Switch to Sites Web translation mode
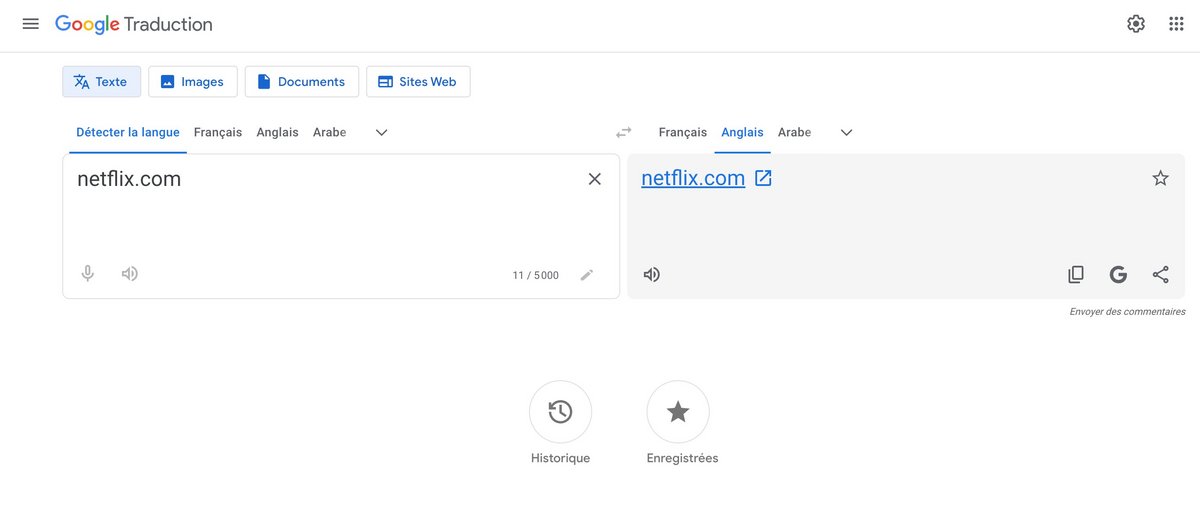 418,82
